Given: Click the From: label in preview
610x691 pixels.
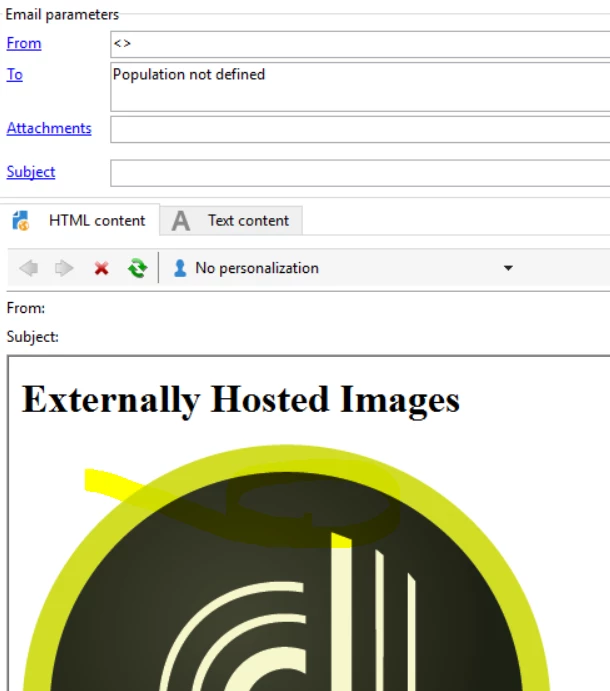Looking at the screenshot, I should (x=26, y=308).
